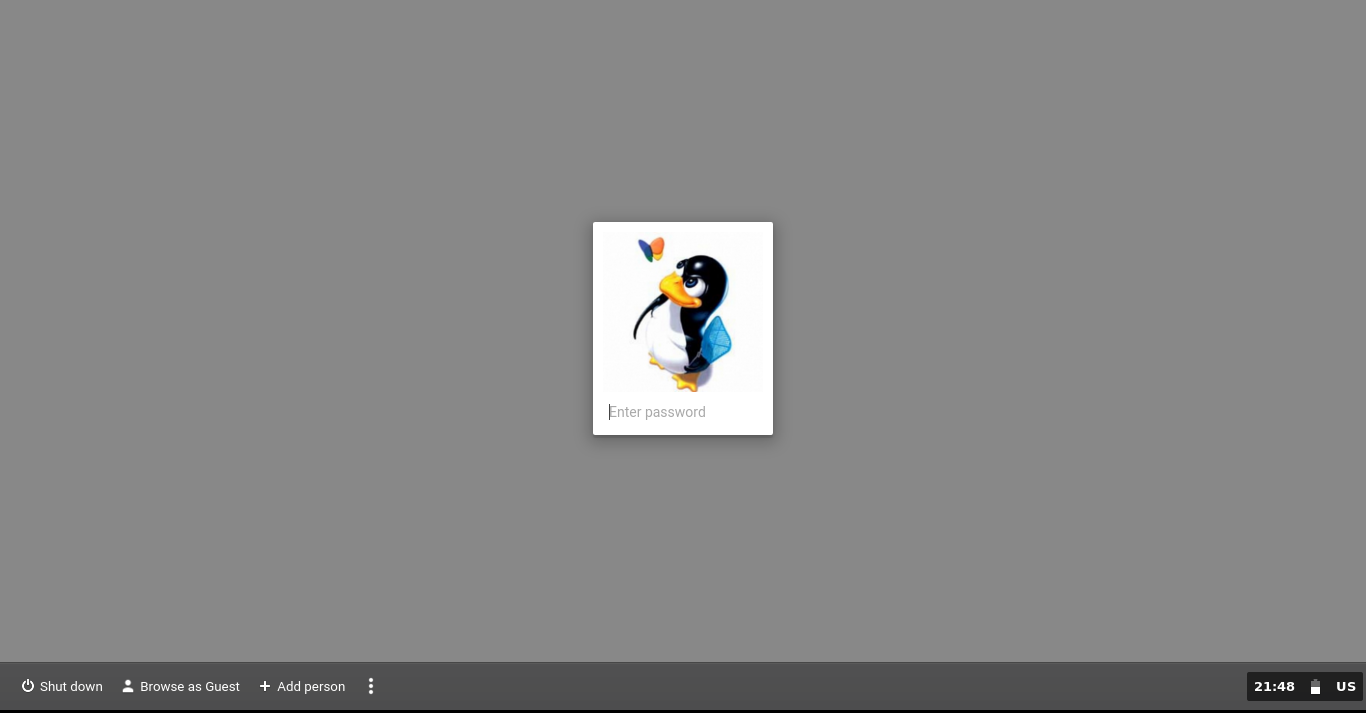This screenshot has width=1366, height=713.
Task: Click the plus icon on Add person
Action: (x=265, y=686)
